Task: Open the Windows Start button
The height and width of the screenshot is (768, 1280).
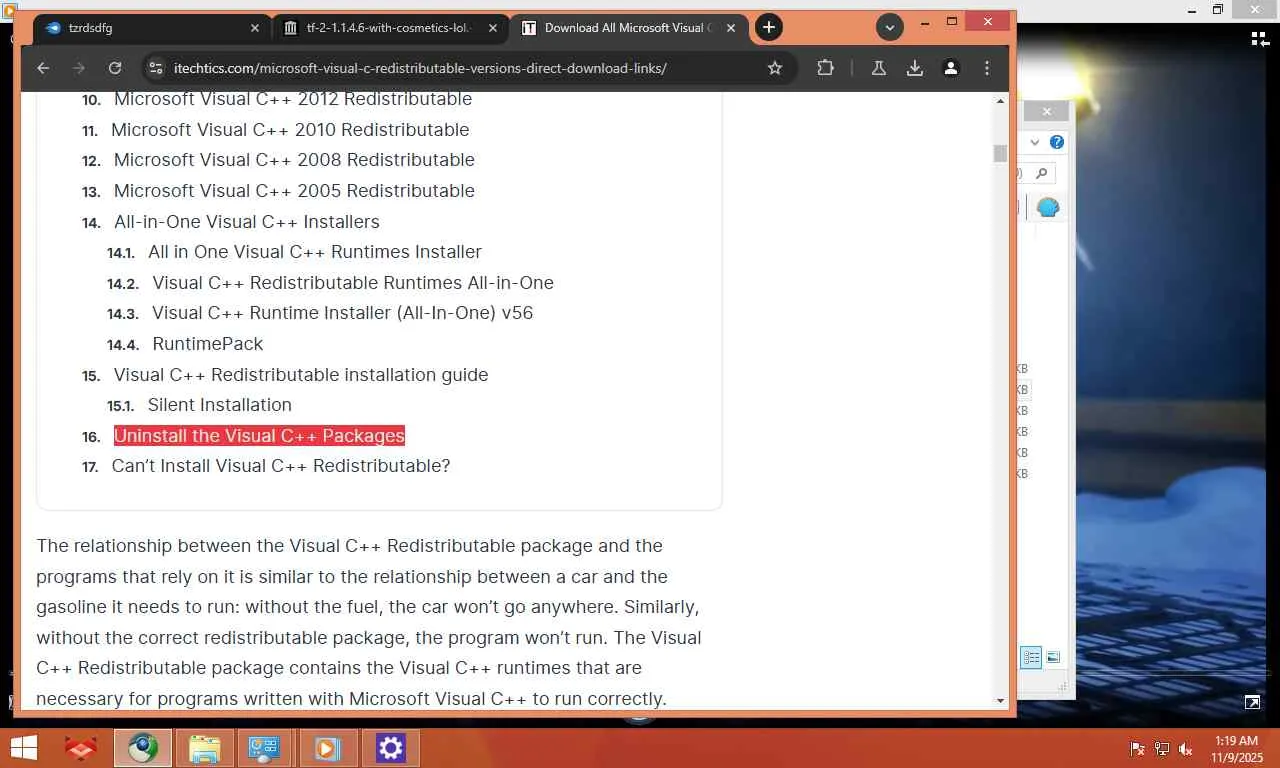Action: coord(23,748)
